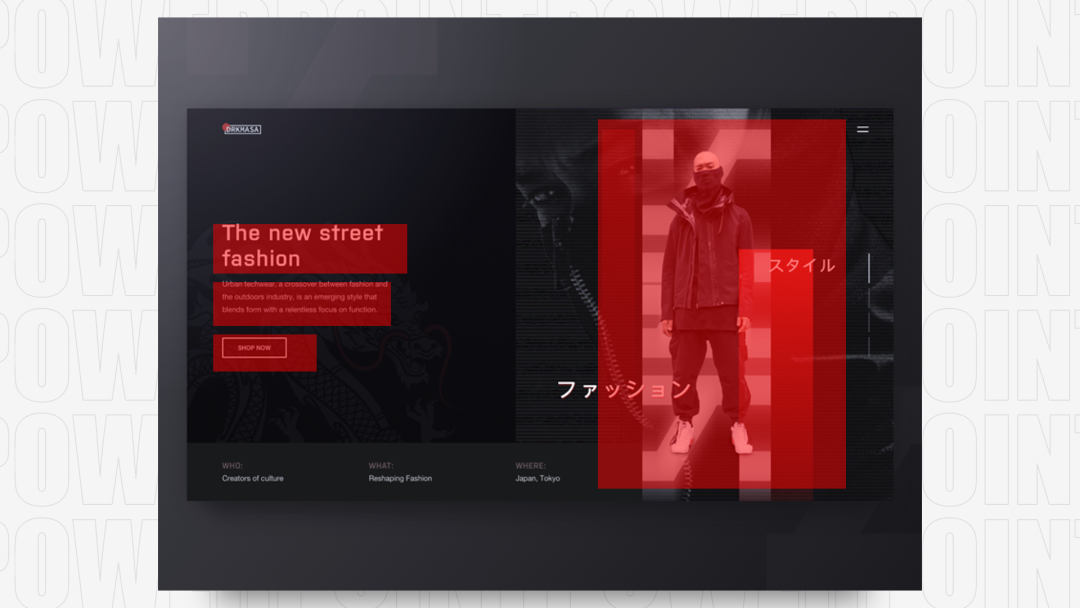Click the 'WHERE:' label
Viewport: 1080px width, 608px height.
530,465
